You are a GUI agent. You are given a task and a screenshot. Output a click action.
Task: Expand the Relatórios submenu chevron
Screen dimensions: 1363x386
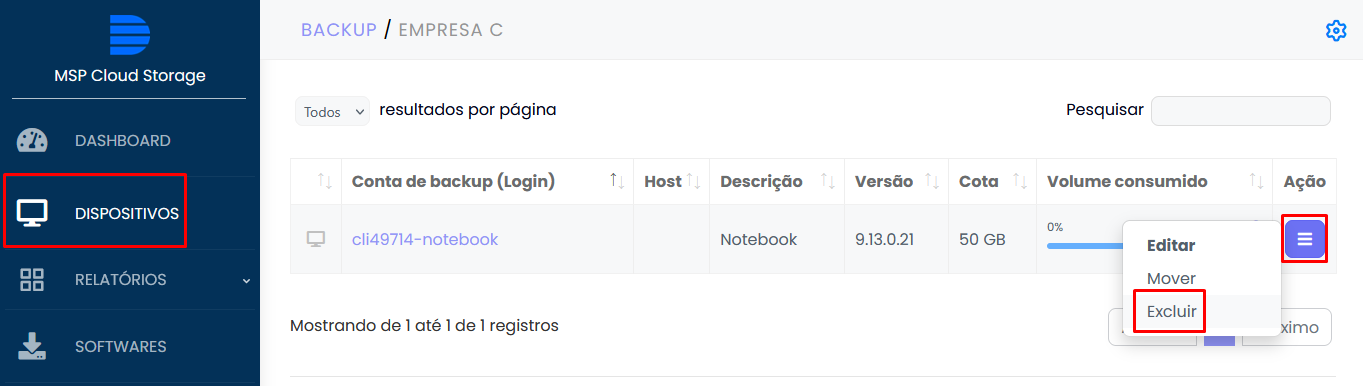[246, 280]
